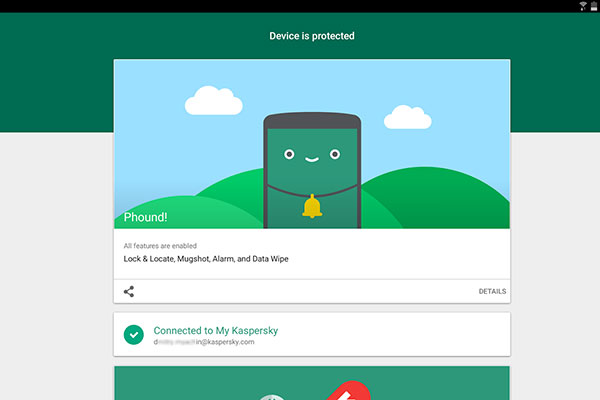Tap the All features are enabled label

(x=160, y=246)
